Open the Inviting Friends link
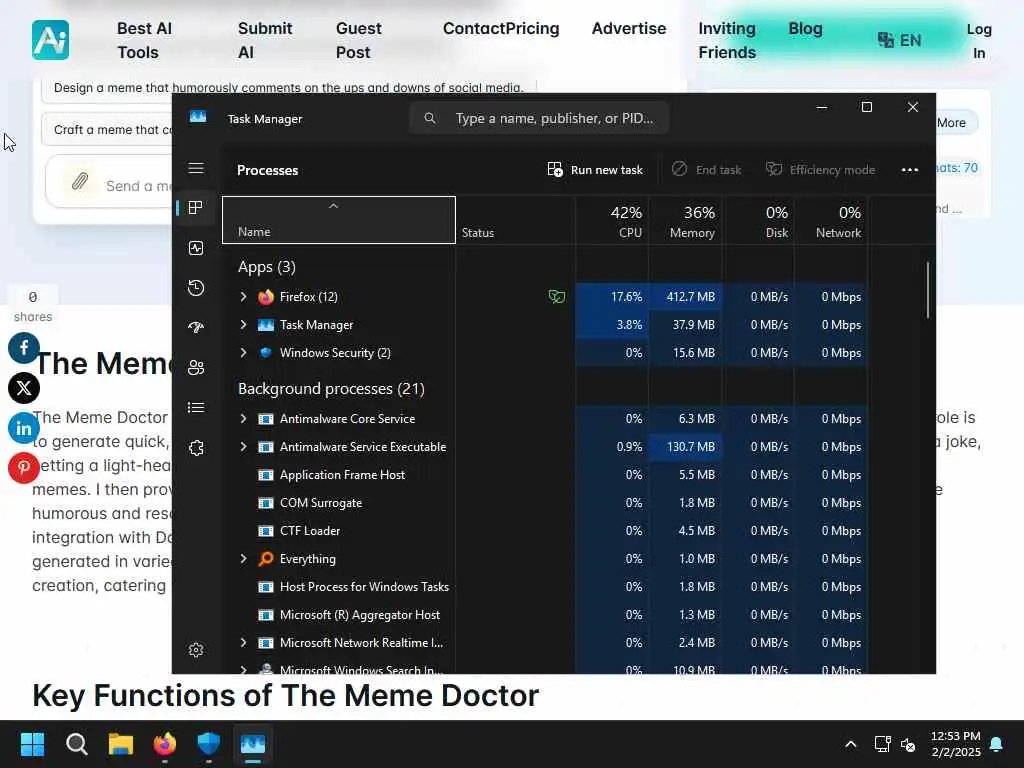This screenshot has width=1024, height=768. (x=727, y=40)
